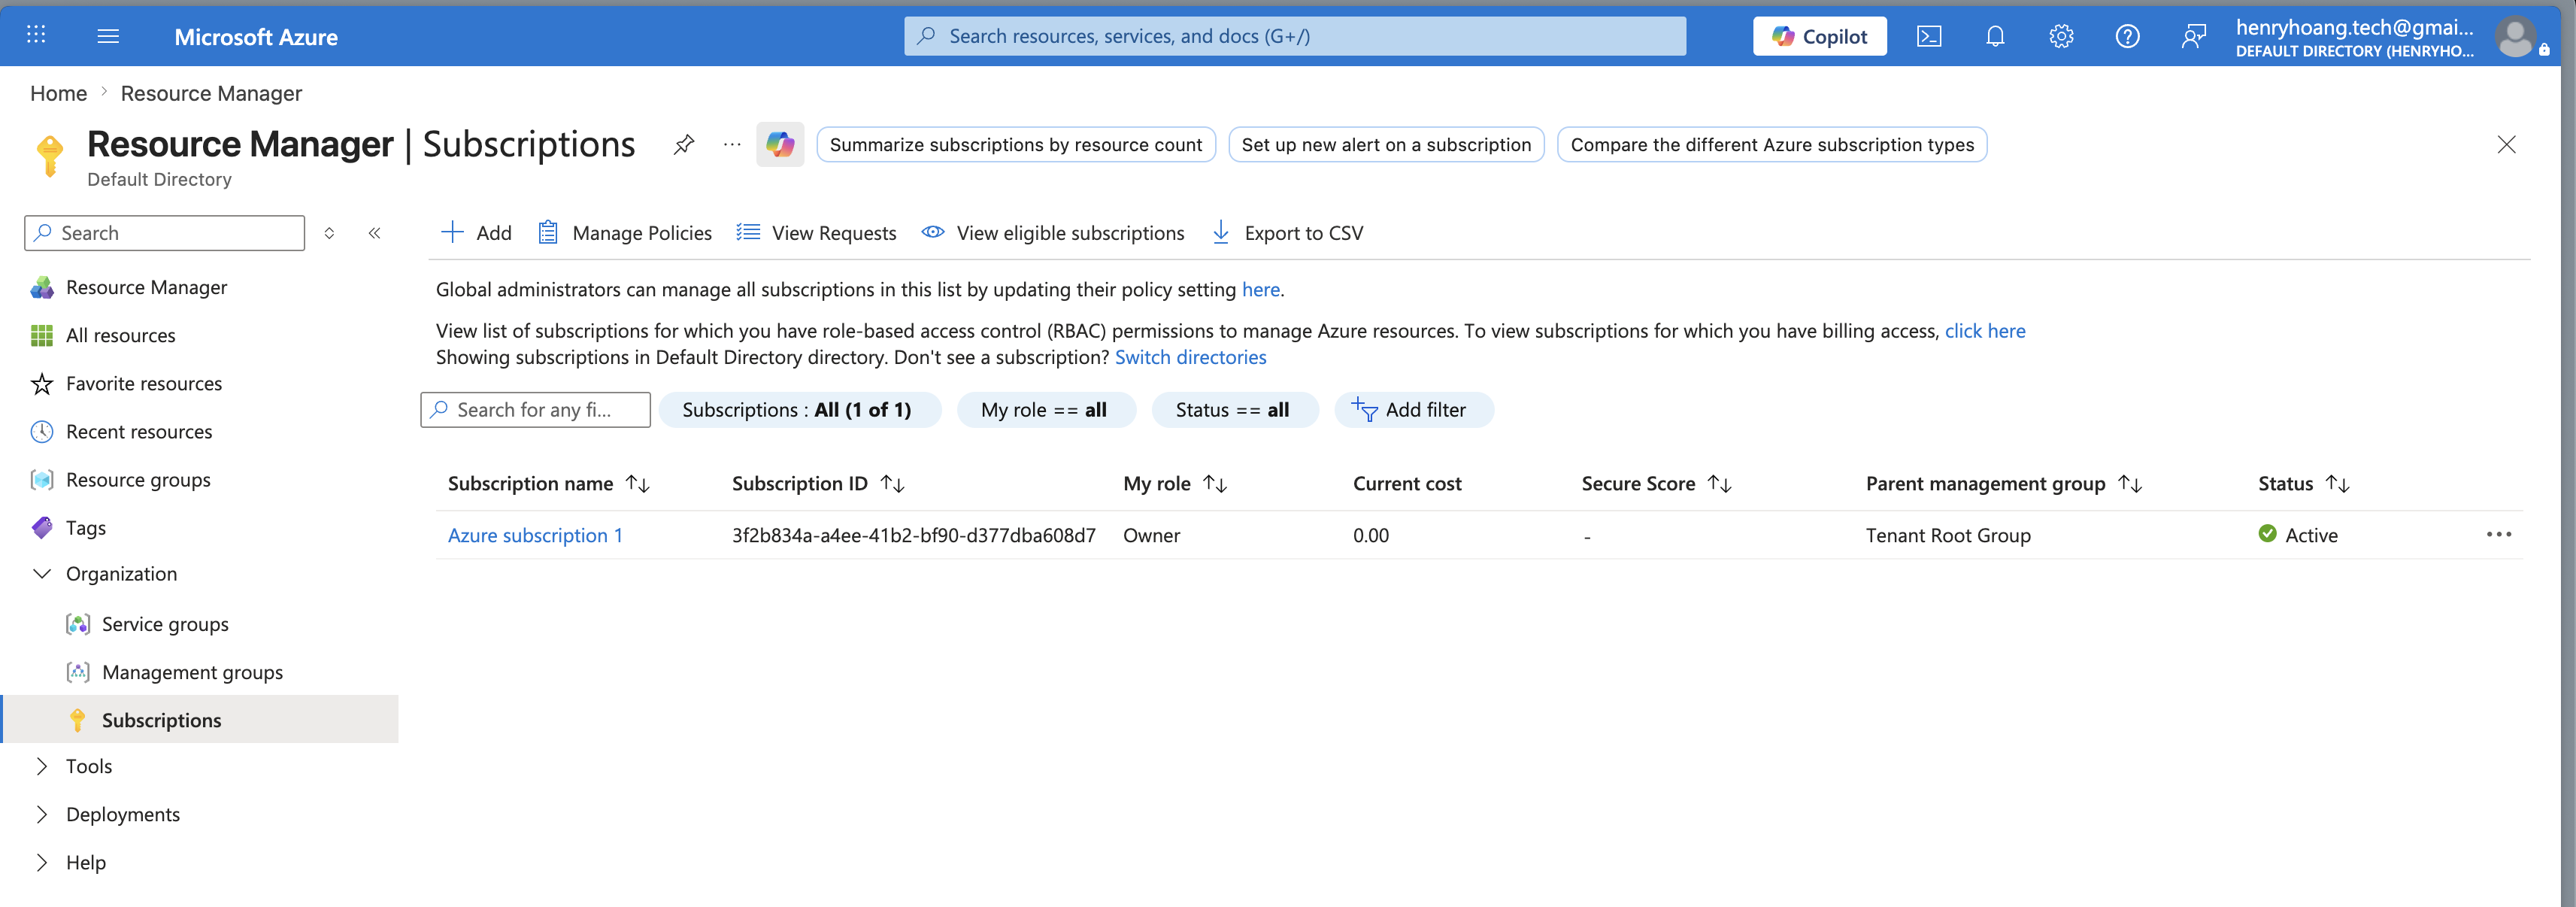Select Subscriptions in the sidebar
Image resolution: width=2576 pixels, height=907 pixels.
(x=200, y=720)
